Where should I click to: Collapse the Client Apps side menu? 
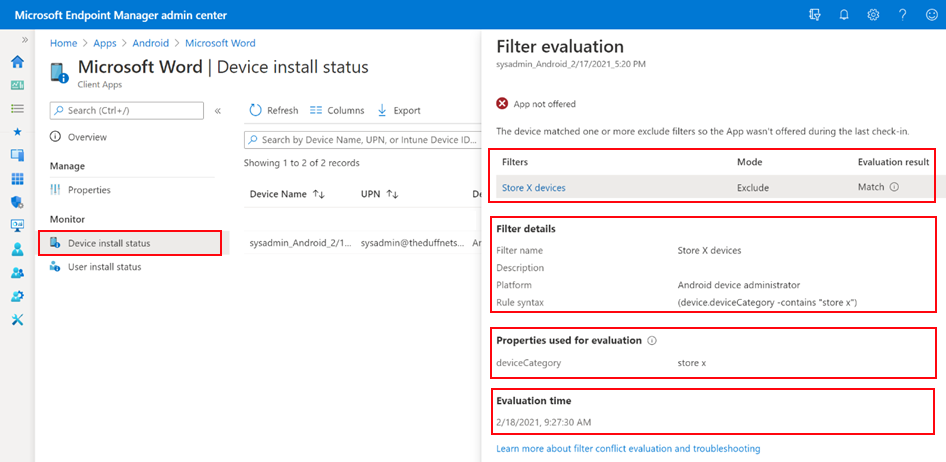pos(218,111)
